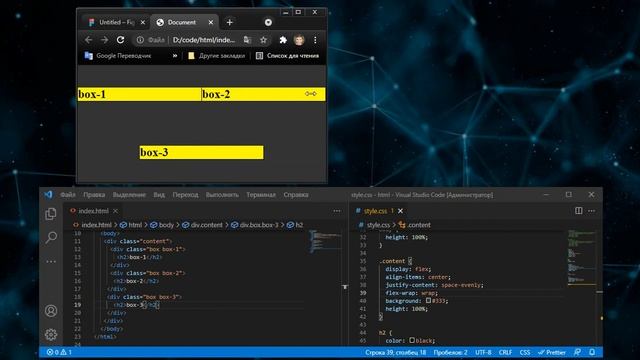Open Chrome tab search circle button
The width and height of the screenshot is (640, 360).
(268, 22)
